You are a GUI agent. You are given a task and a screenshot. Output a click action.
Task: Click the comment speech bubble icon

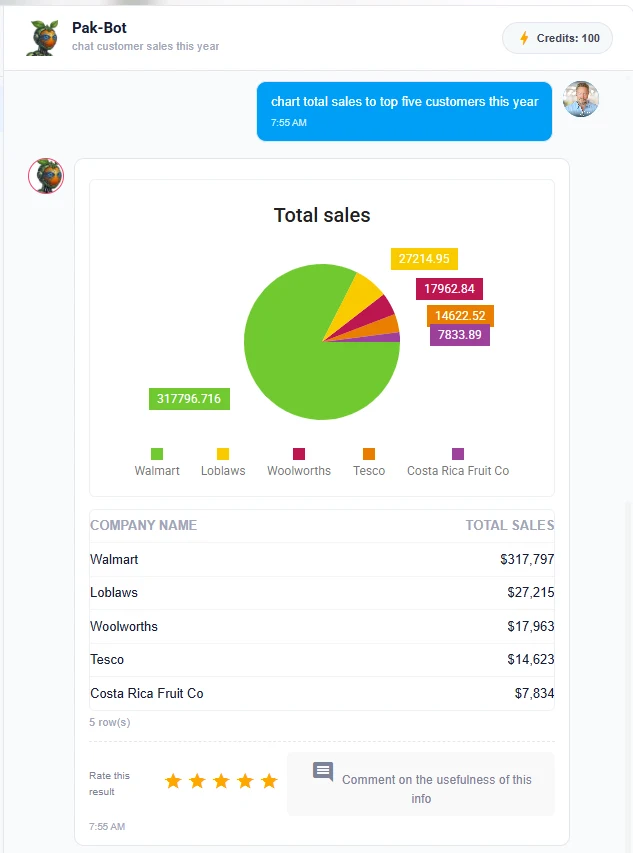pos(323,771)
